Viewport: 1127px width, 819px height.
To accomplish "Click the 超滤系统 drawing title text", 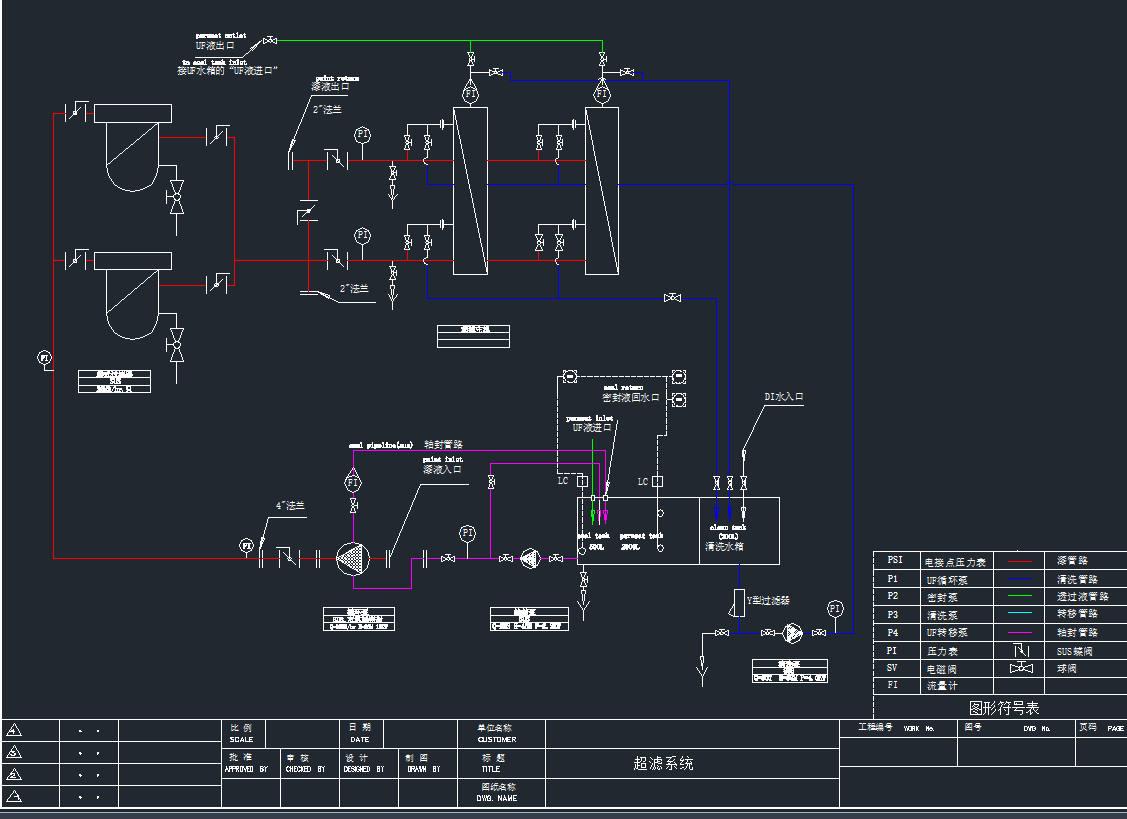I will click(x=663, y=764).
